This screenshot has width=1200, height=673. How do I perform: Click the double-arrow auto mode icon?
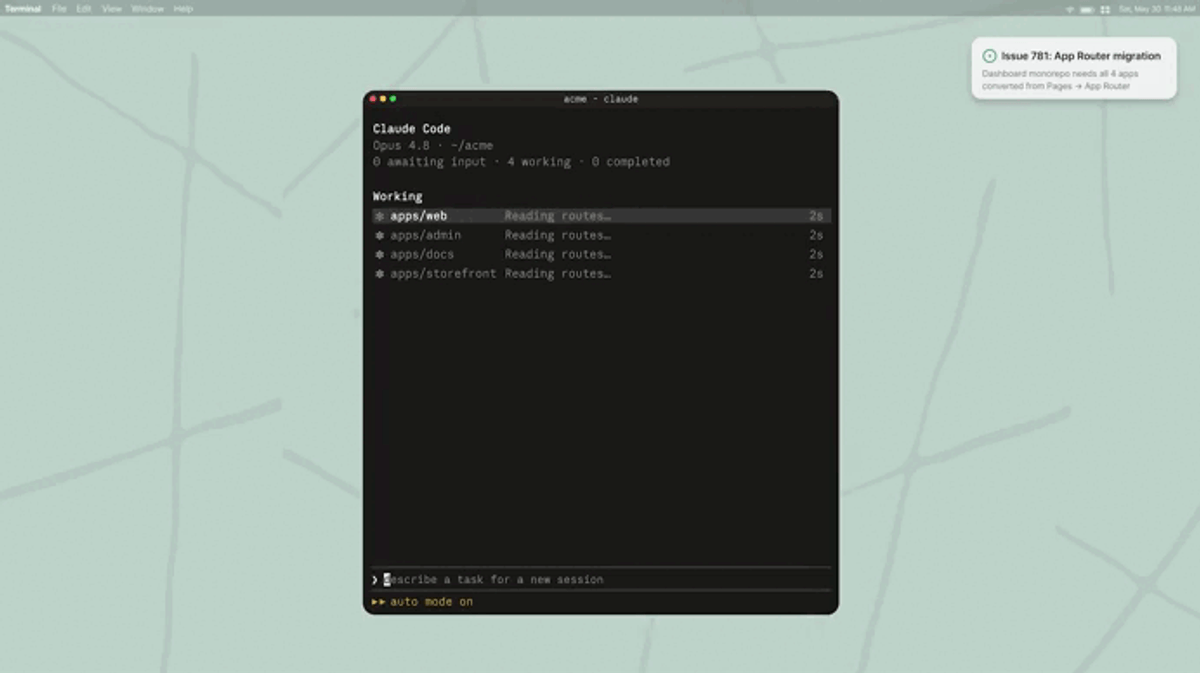[379, 602]
